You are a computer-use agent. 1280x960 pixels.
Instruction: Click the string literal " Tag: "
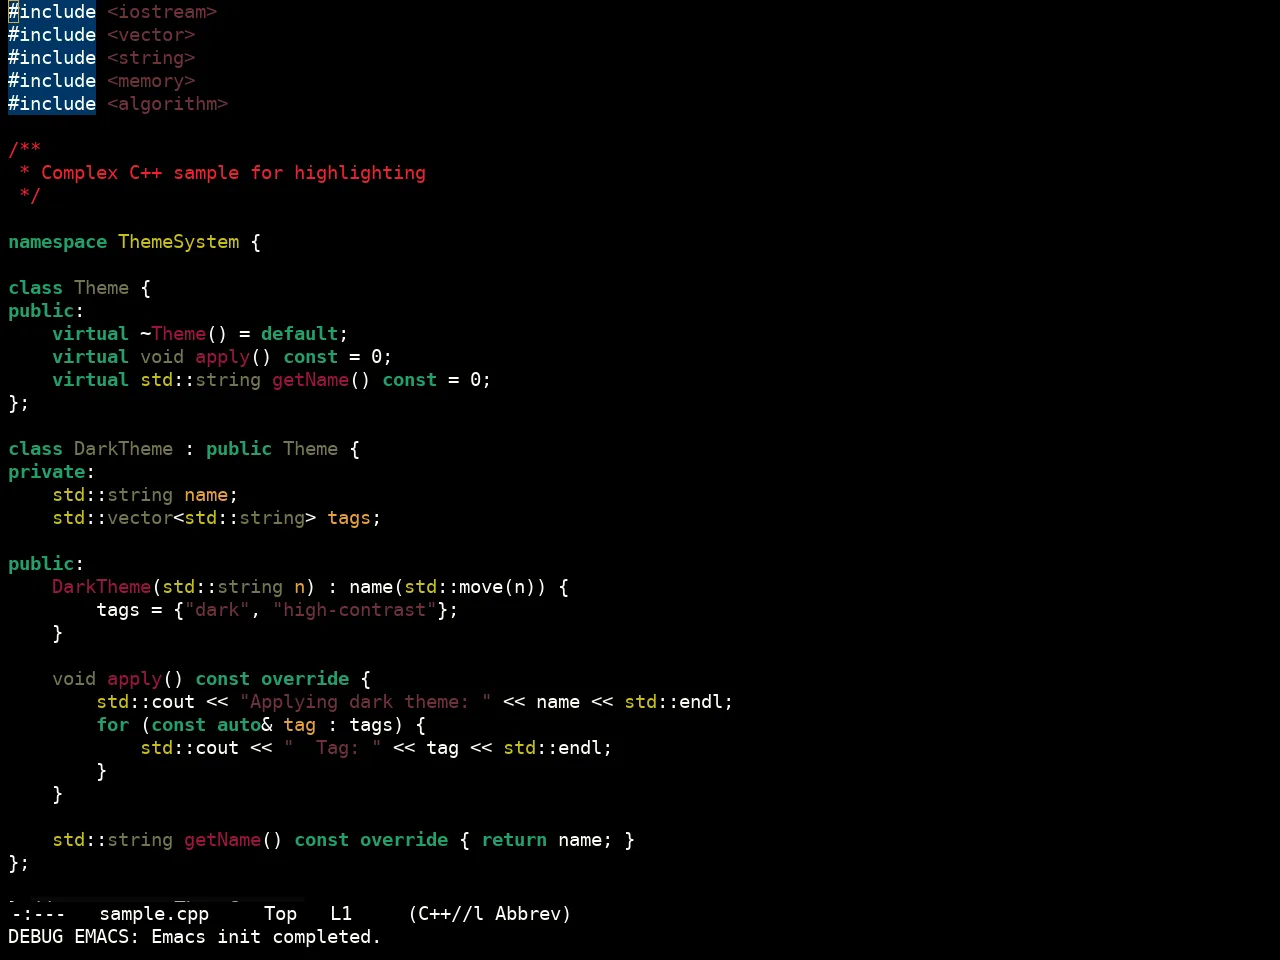333,748
